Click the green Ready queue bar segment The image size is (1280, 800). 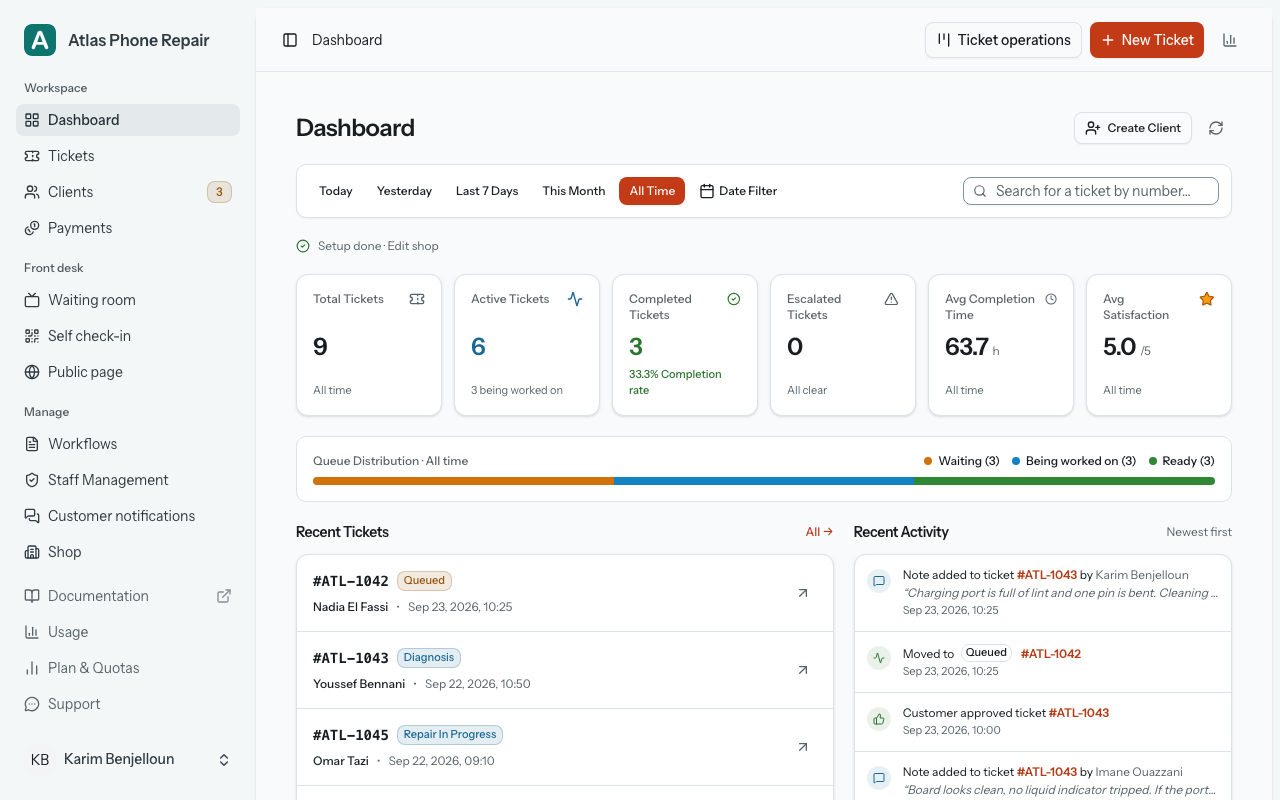pos(1064,481)
